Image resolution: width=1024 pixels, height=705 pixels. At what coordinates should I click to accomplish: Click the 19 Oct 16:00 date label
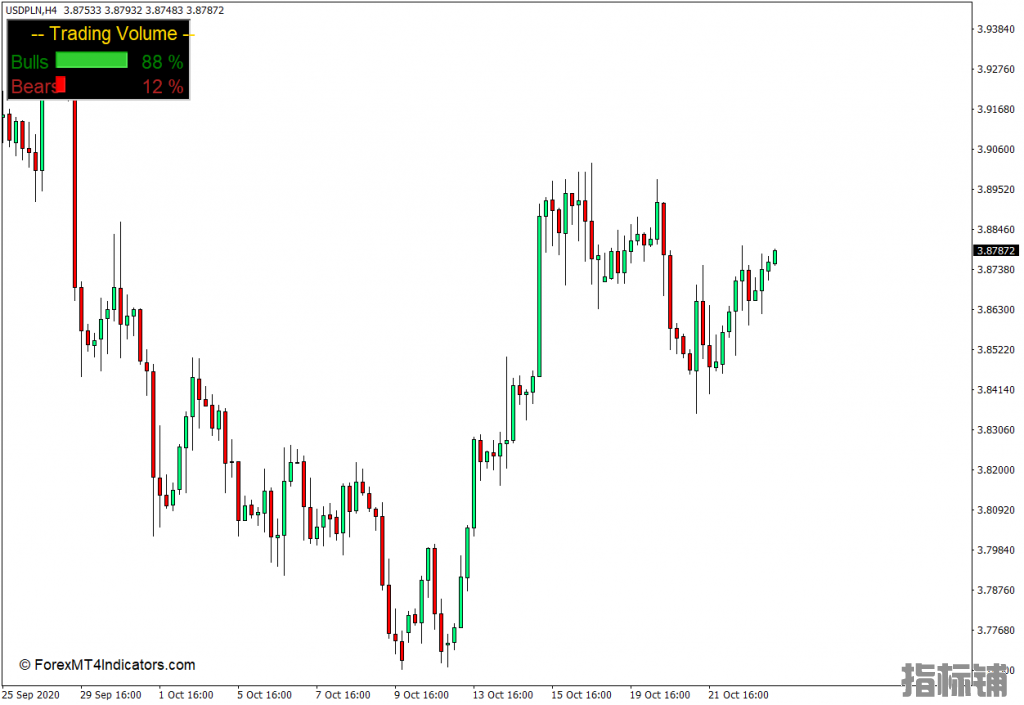coord(660,695)
